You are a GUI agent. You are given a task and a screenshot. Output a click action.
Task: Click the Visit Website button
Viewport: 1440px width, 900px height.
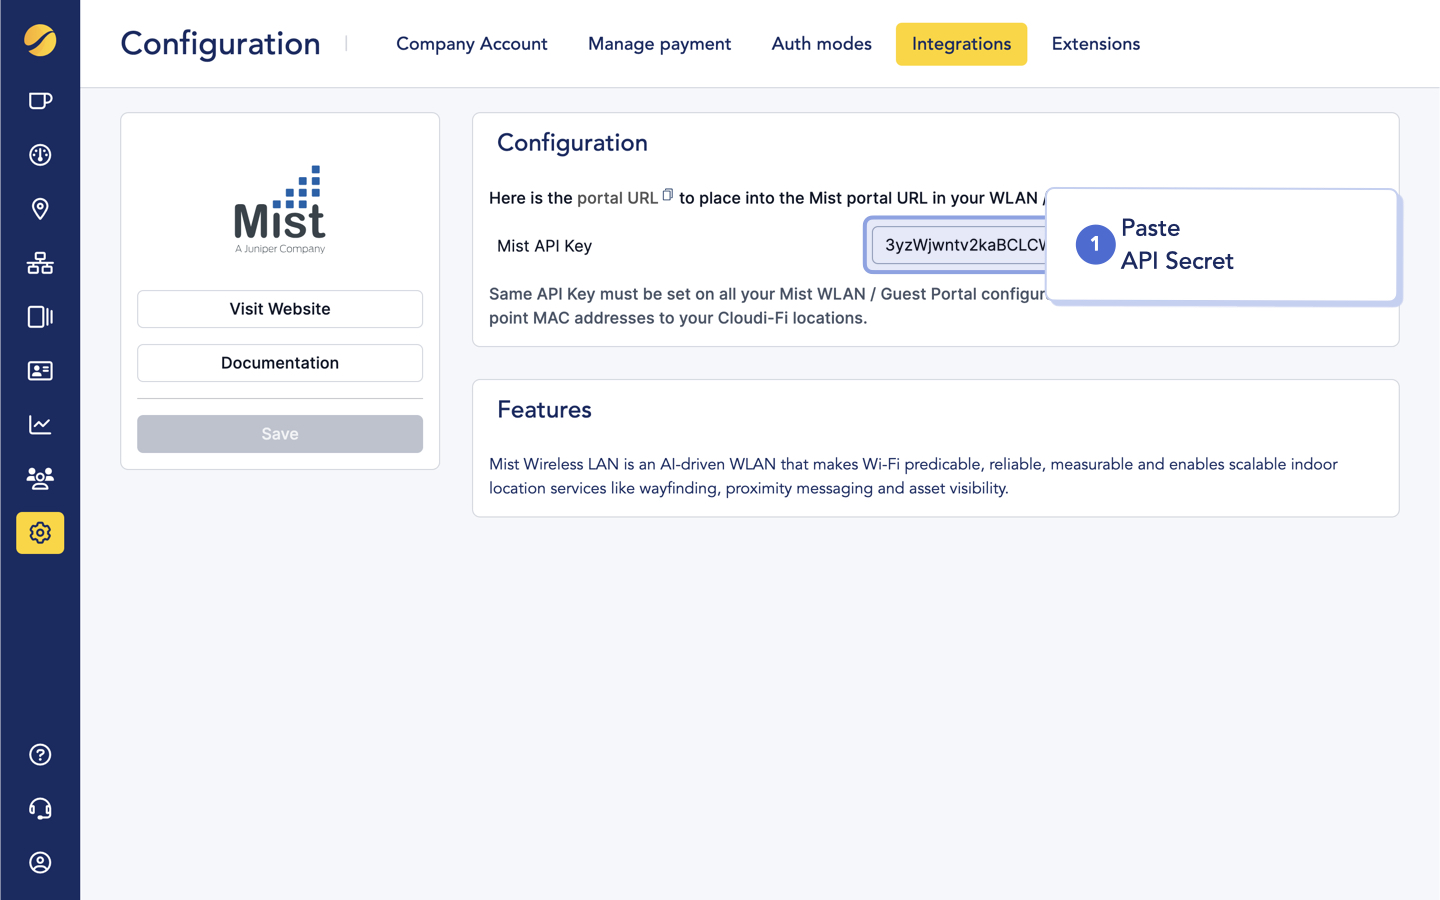point(279,309)
